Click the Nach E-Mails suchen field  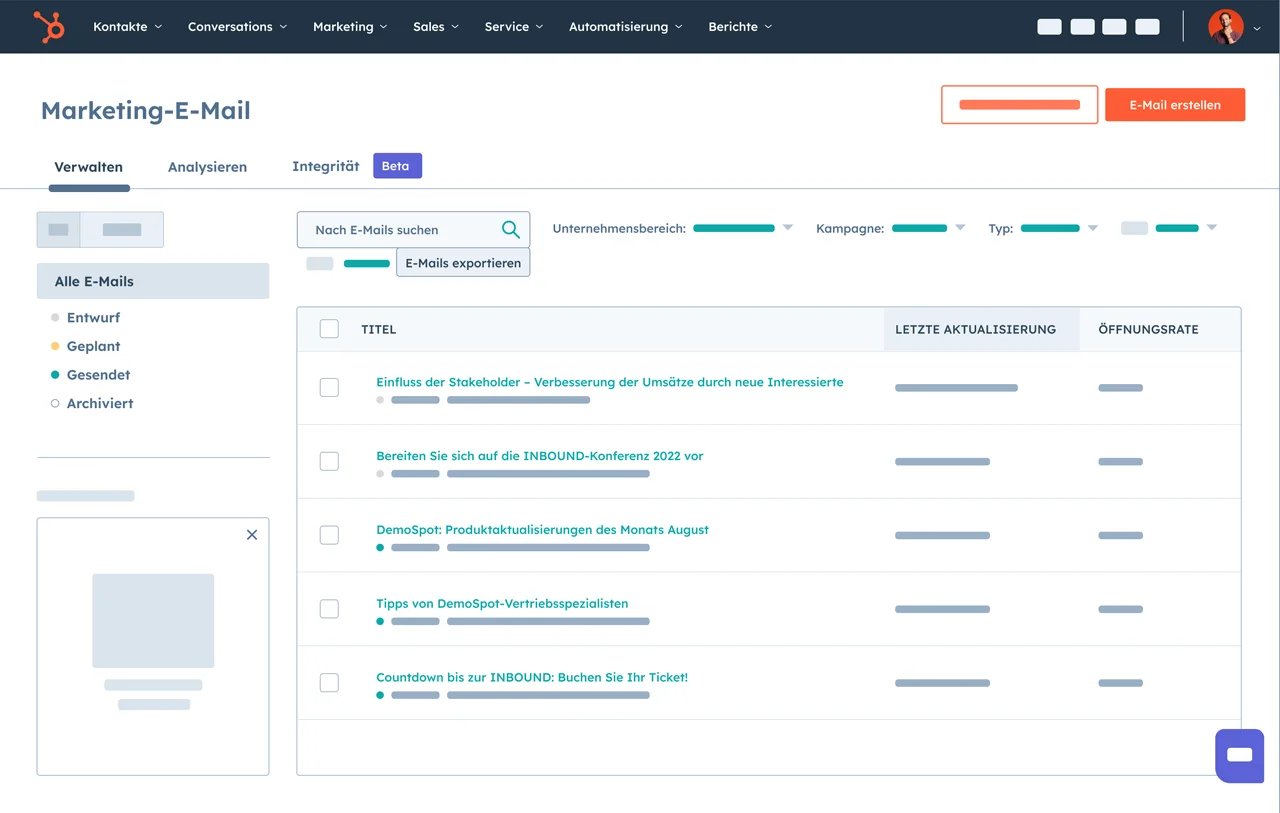[x=400, y=230]
